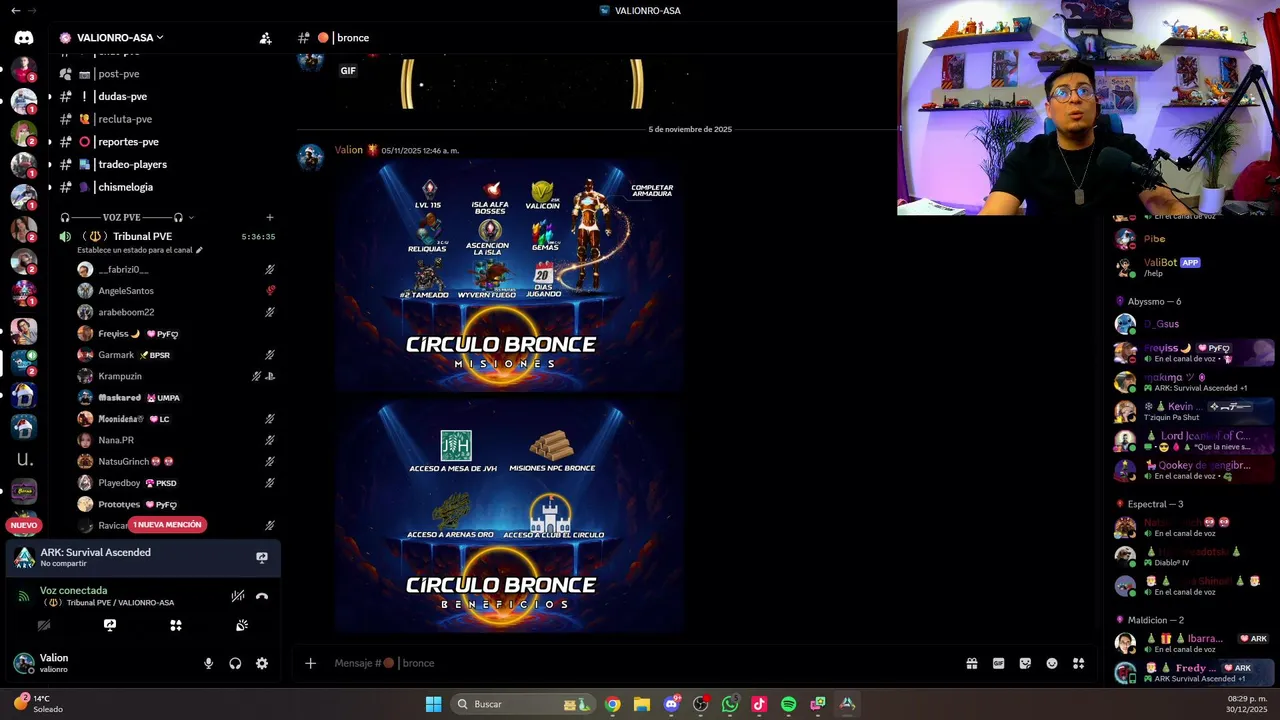Screen dimensions: 1280x720
Task: Open voice activities icon
Action: click(176, 625)
